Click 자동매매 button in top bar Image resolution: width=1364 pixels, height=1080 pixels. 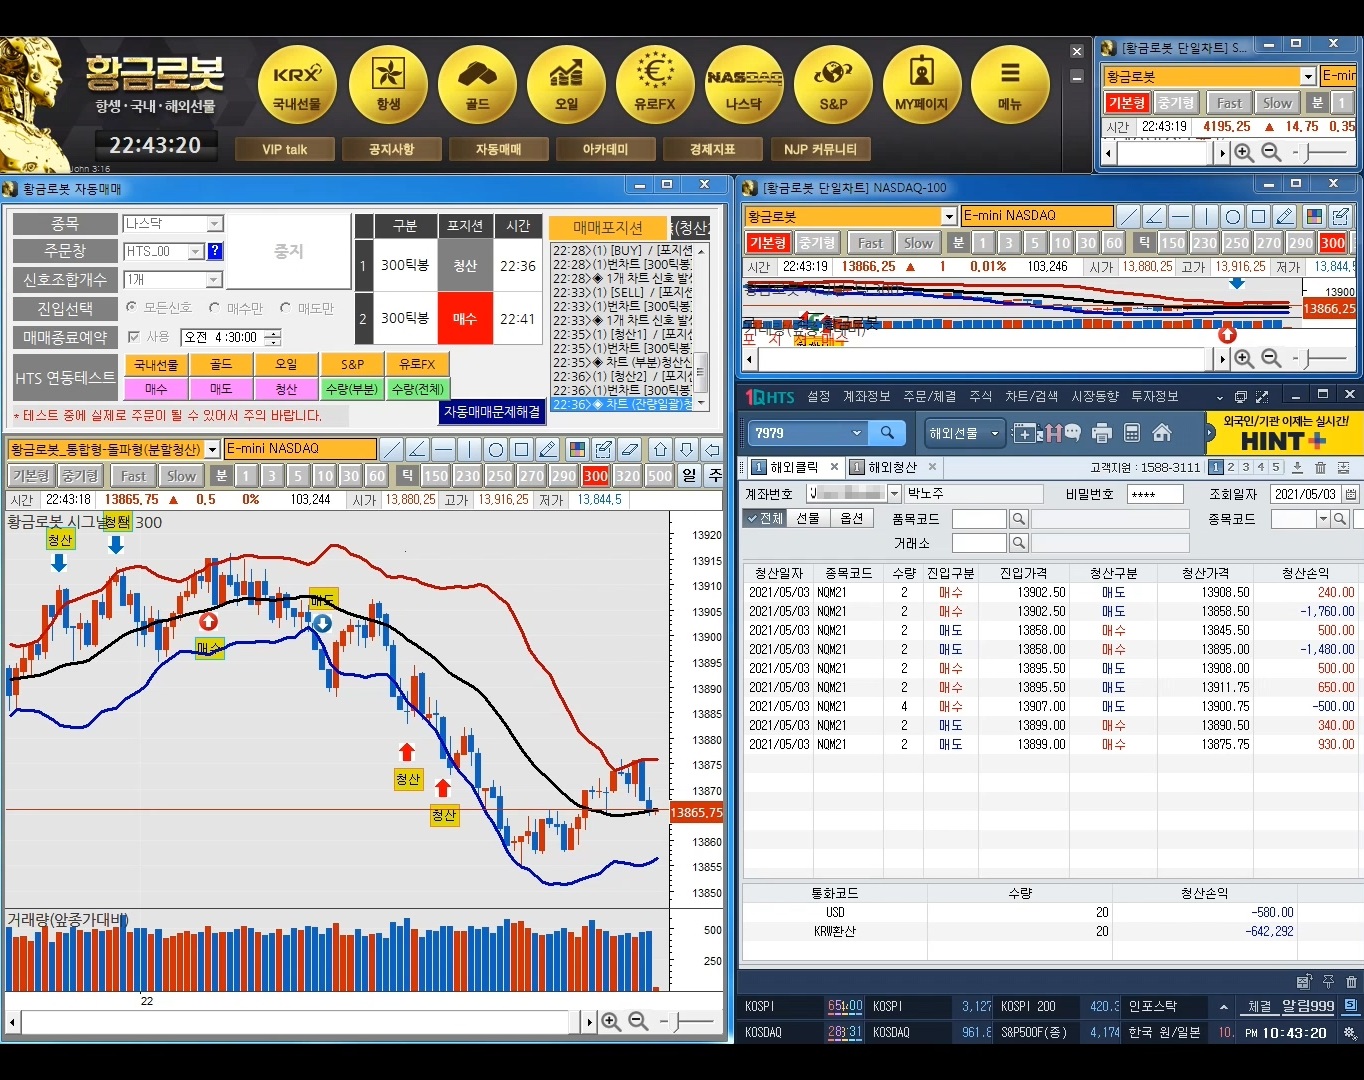[x=498, y=149]
